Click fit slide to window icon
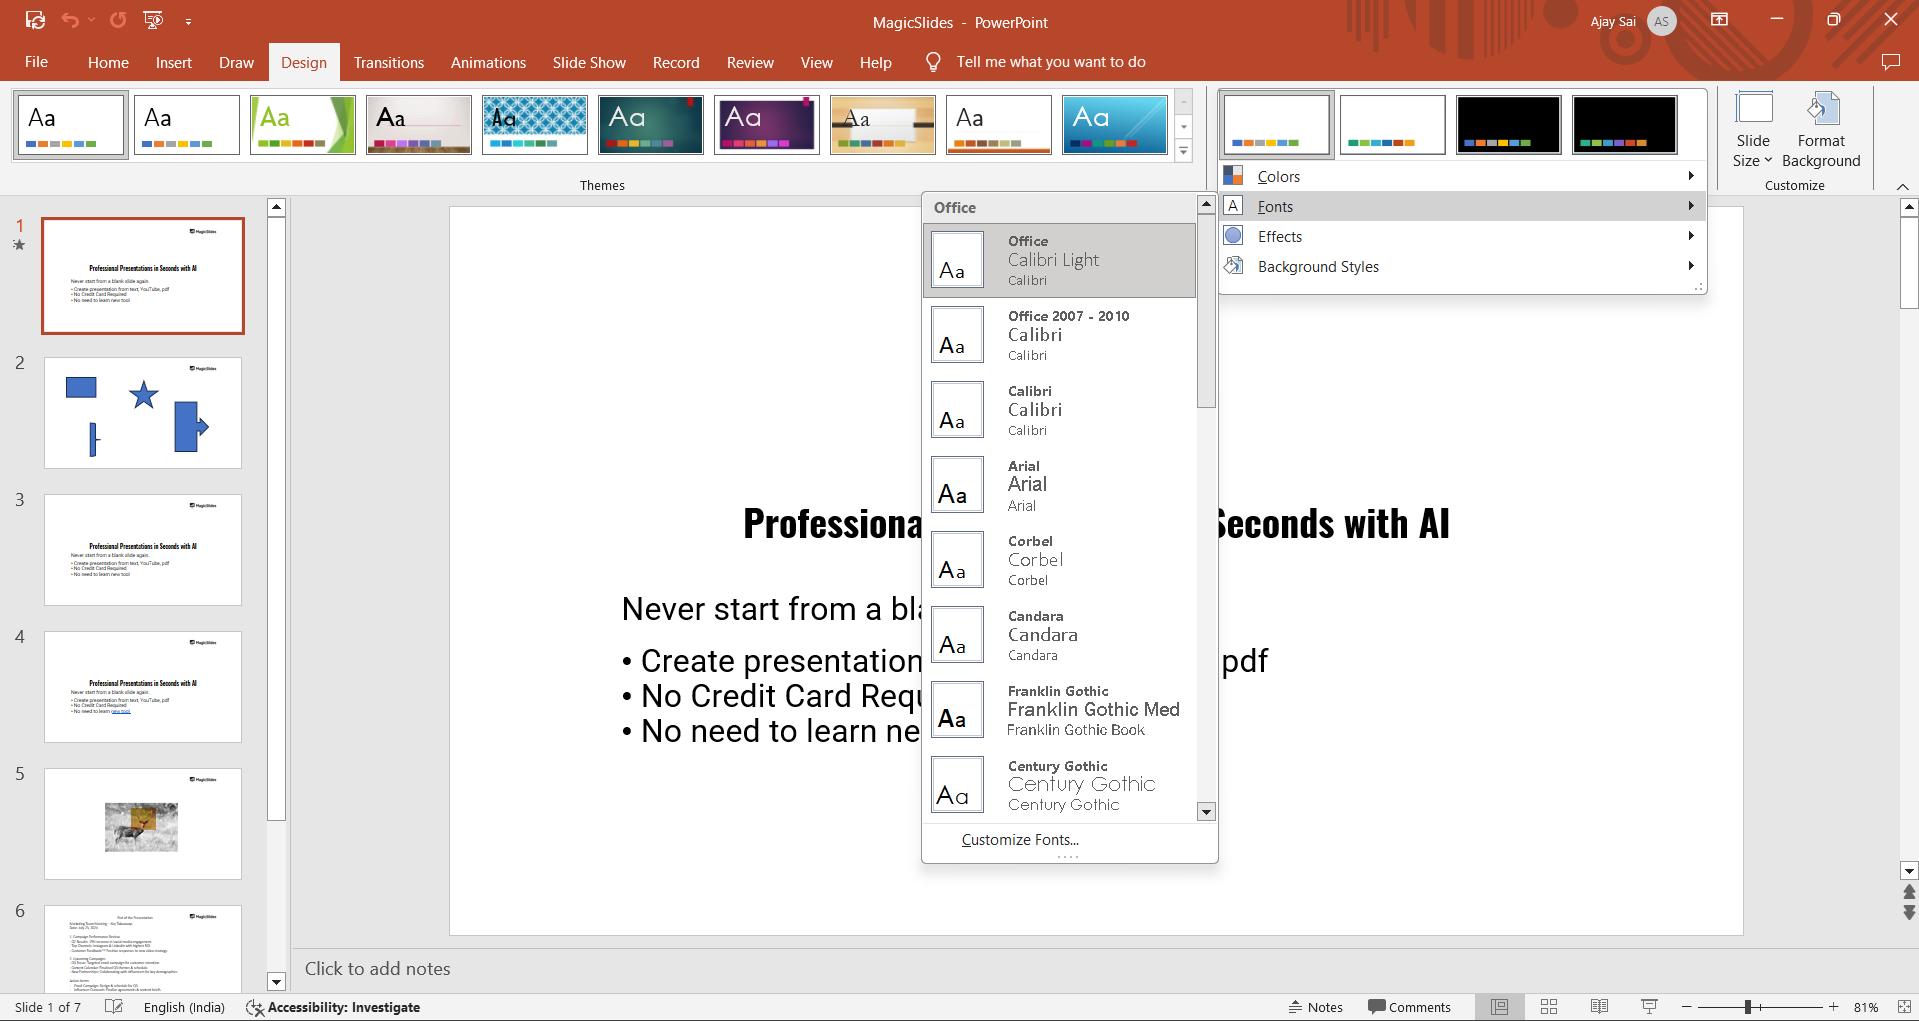 (1904, 1007)
